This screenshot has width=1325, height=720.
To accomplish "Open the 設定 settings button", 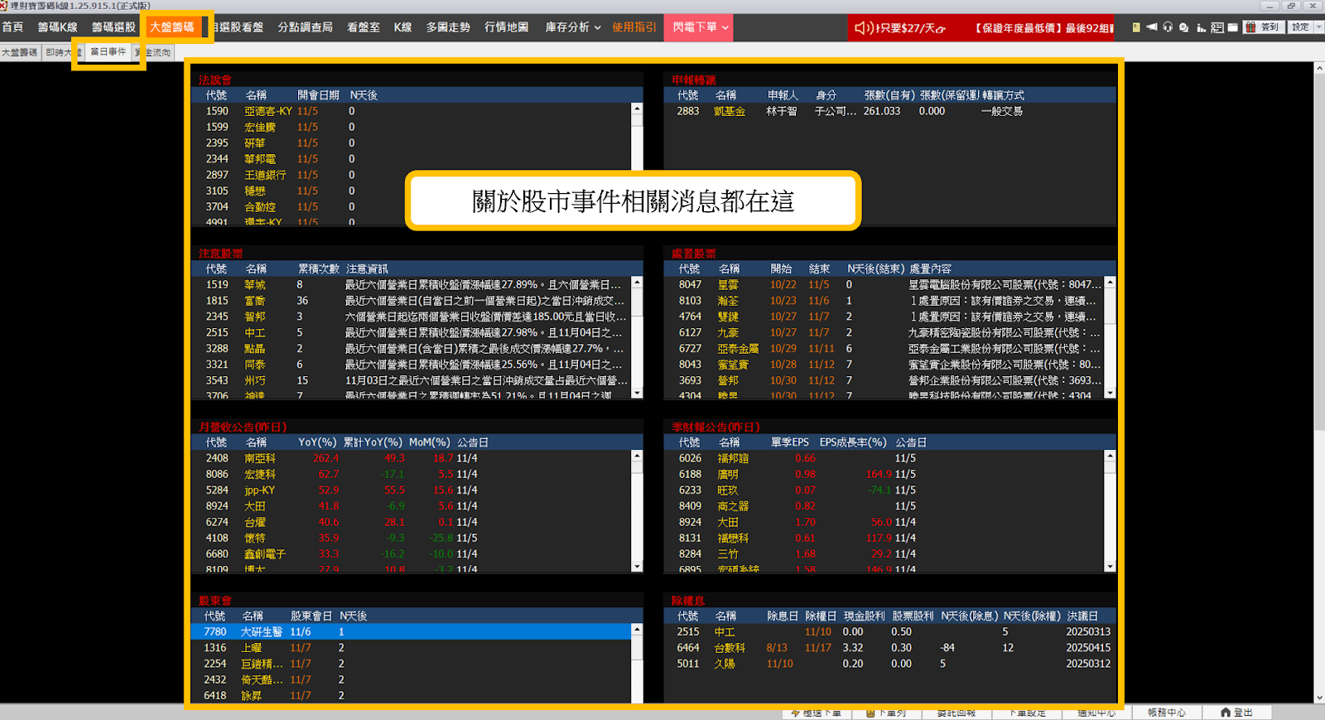I will 1300,27.
